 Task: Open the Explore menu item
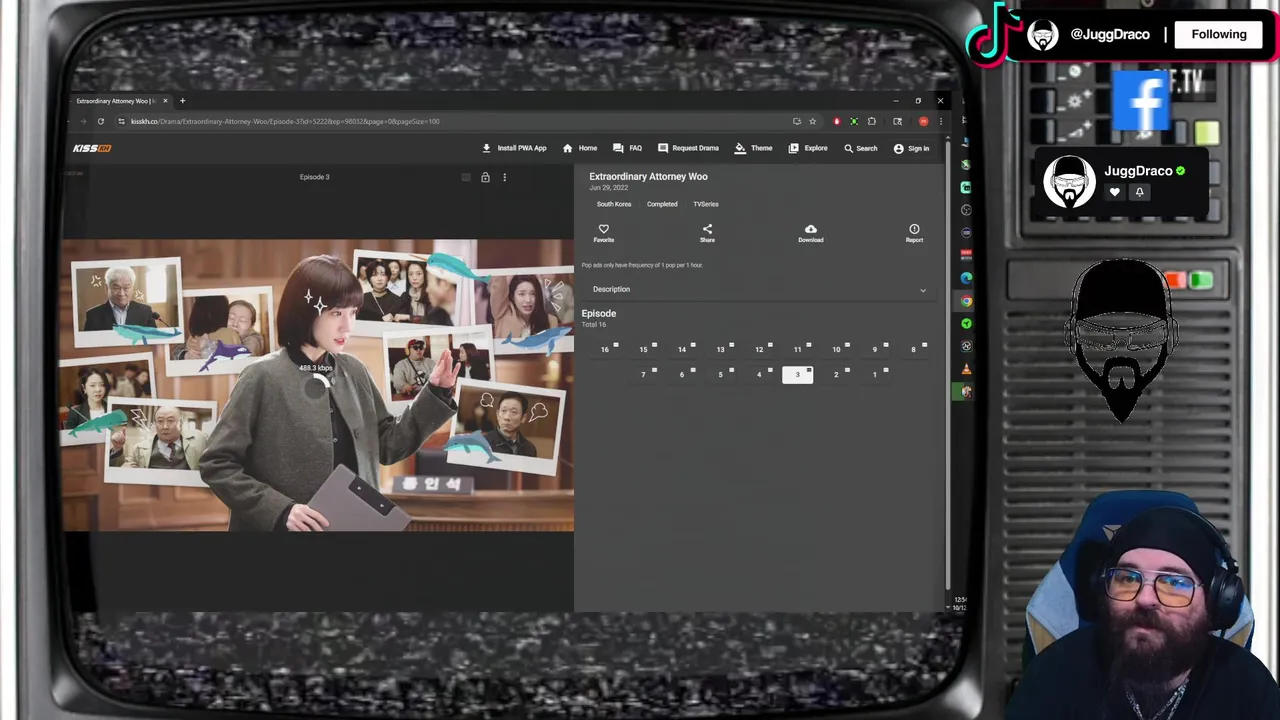[x=808, y=148]
